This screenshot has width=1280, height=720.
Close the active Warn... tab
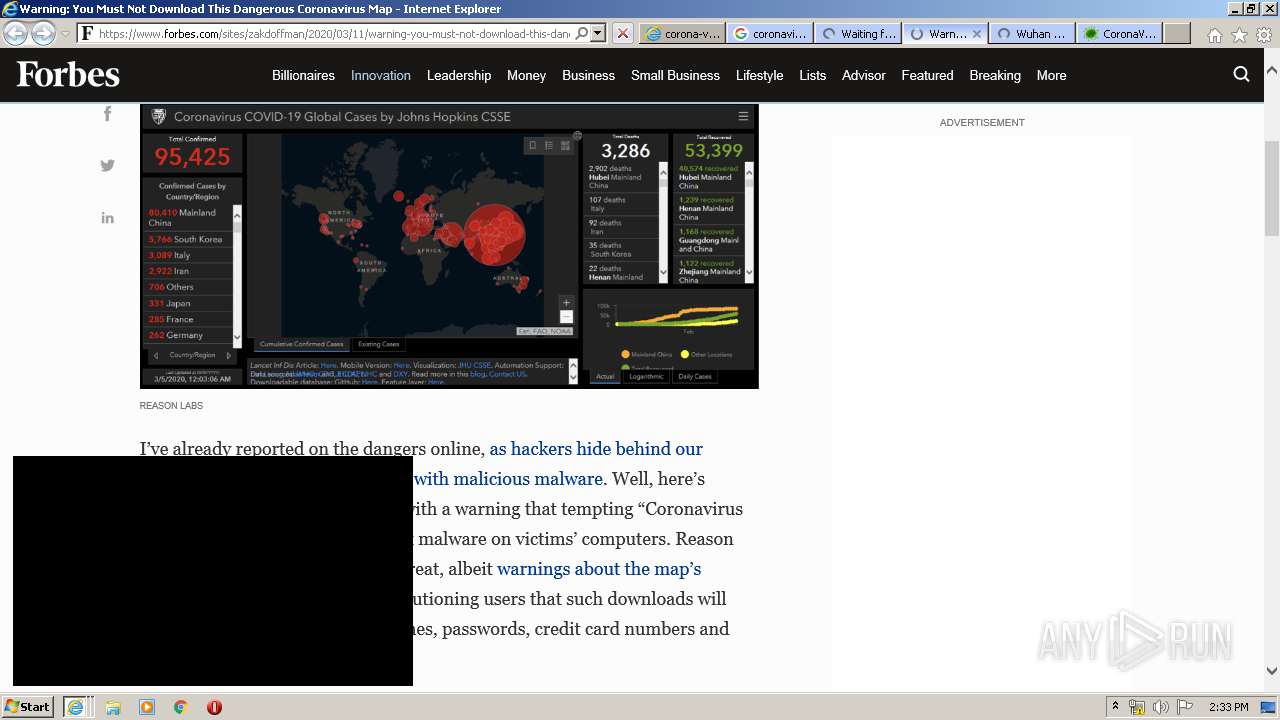pos(977,33)
